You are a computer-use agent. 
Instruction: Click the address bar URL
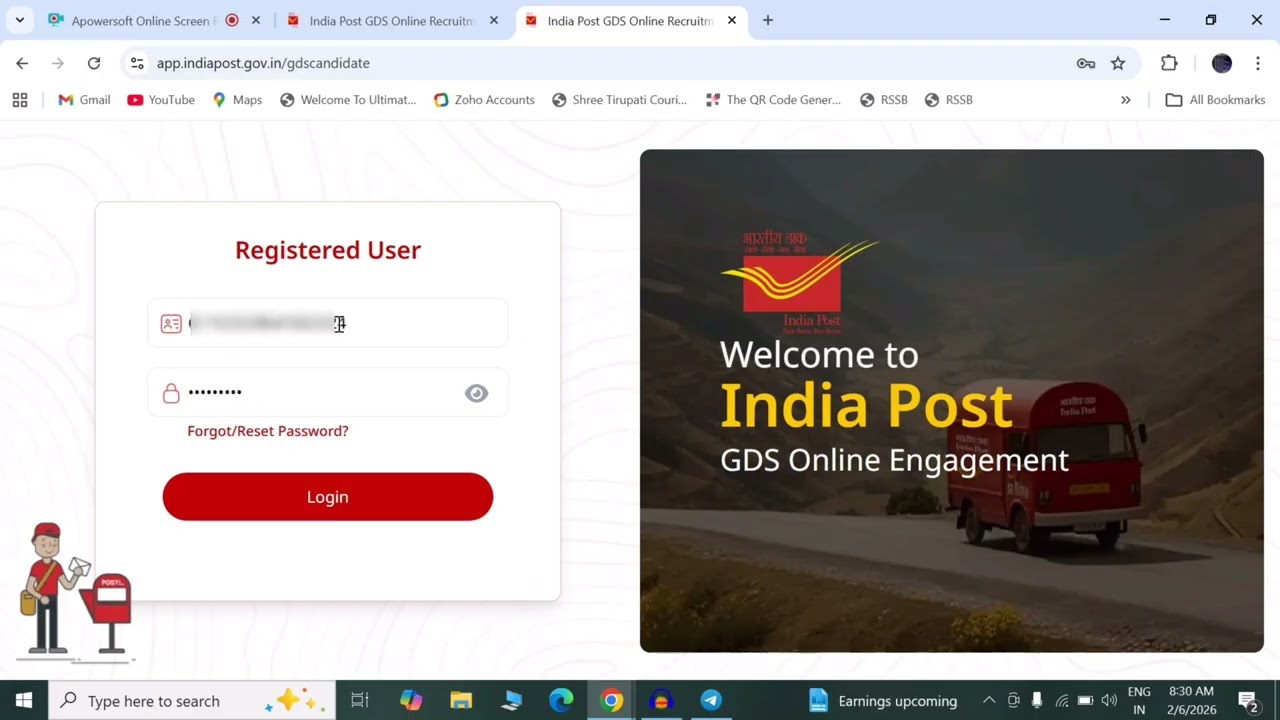click(263, 63)
